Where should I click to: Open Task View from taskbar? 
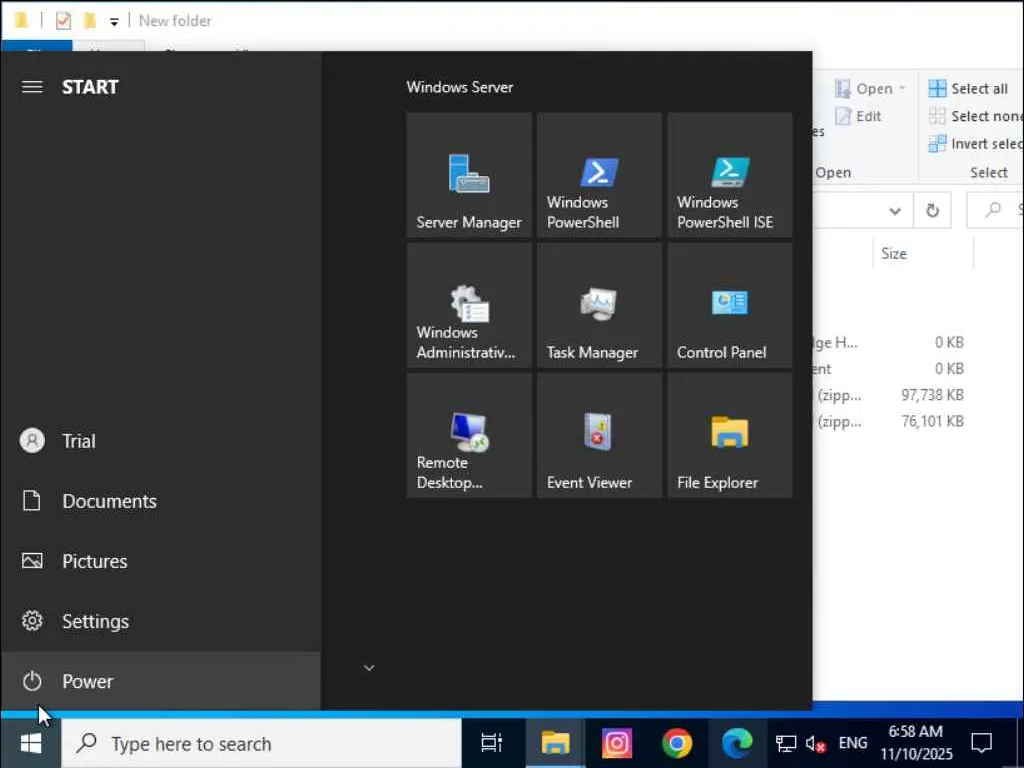pos(491,743)
